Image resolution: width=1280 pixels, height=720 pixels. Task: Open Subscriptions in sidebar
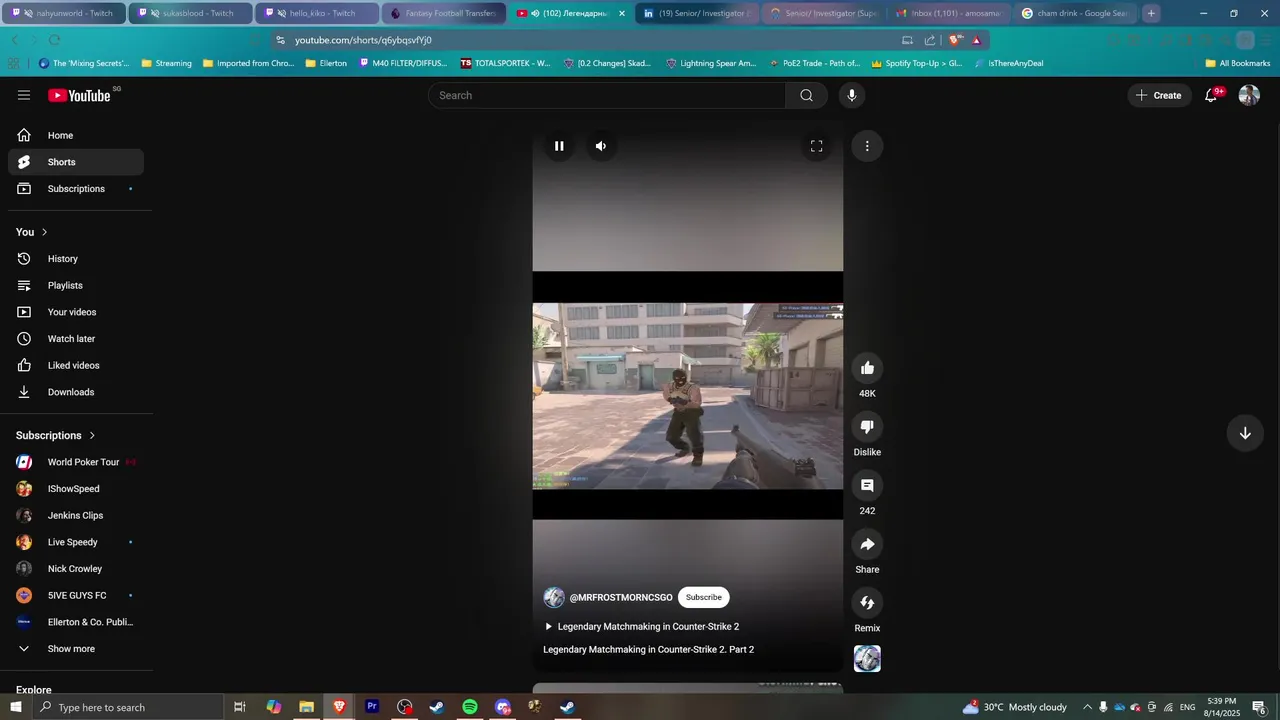pyautogui.click(x=76, y=189)
